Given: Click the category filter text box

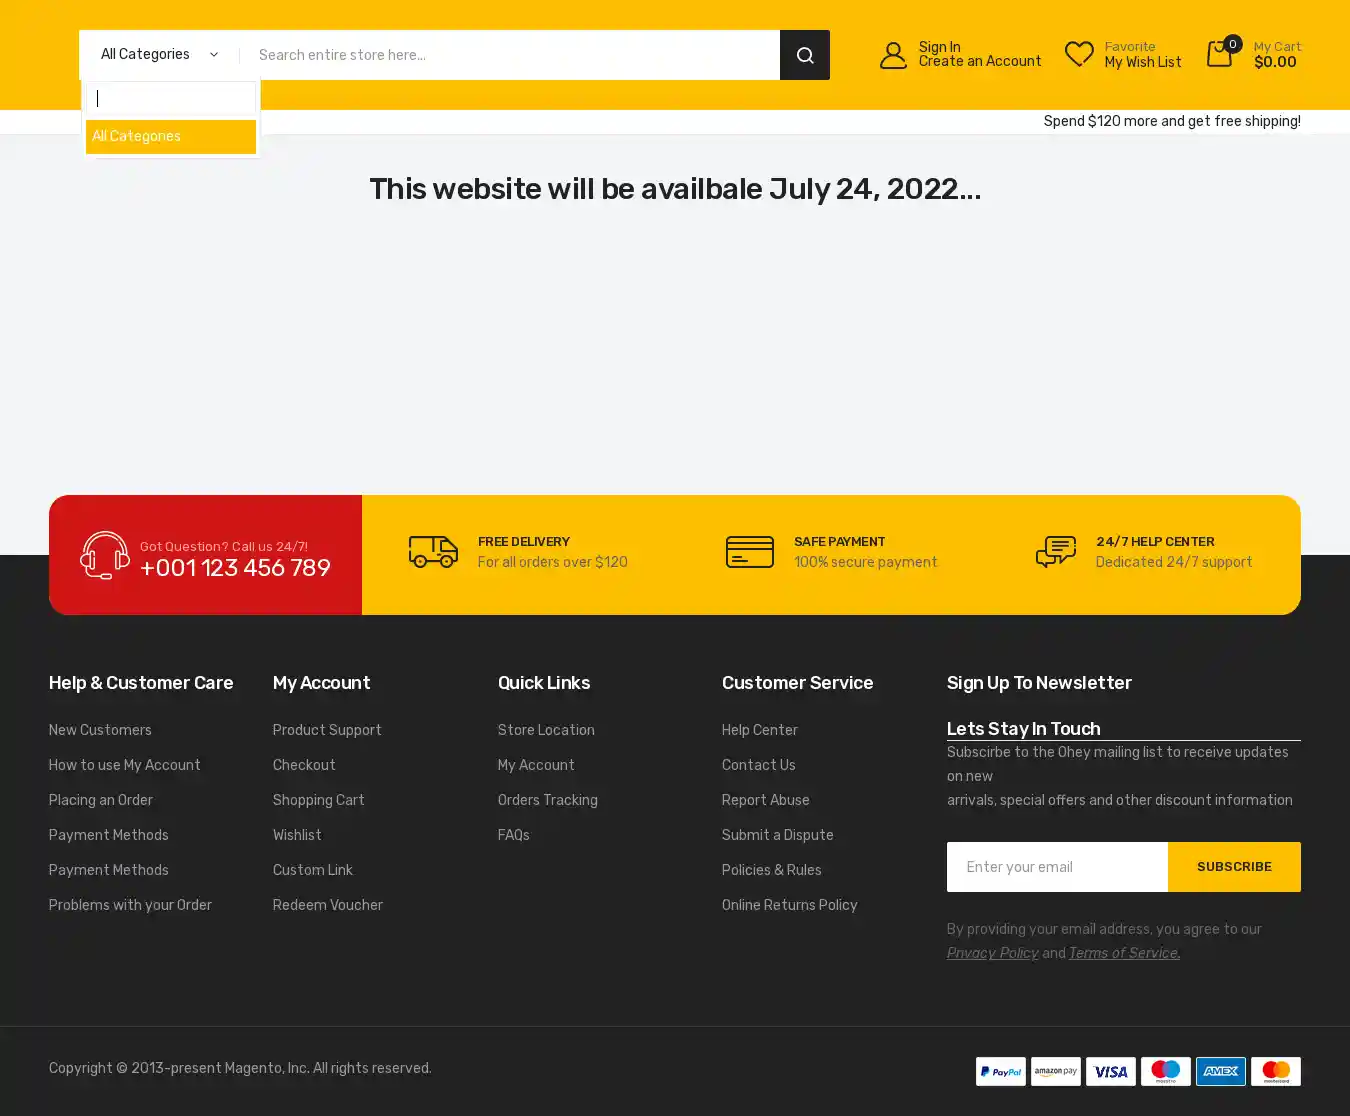Looking at the screenshot, I should click(x=171, y=99).
